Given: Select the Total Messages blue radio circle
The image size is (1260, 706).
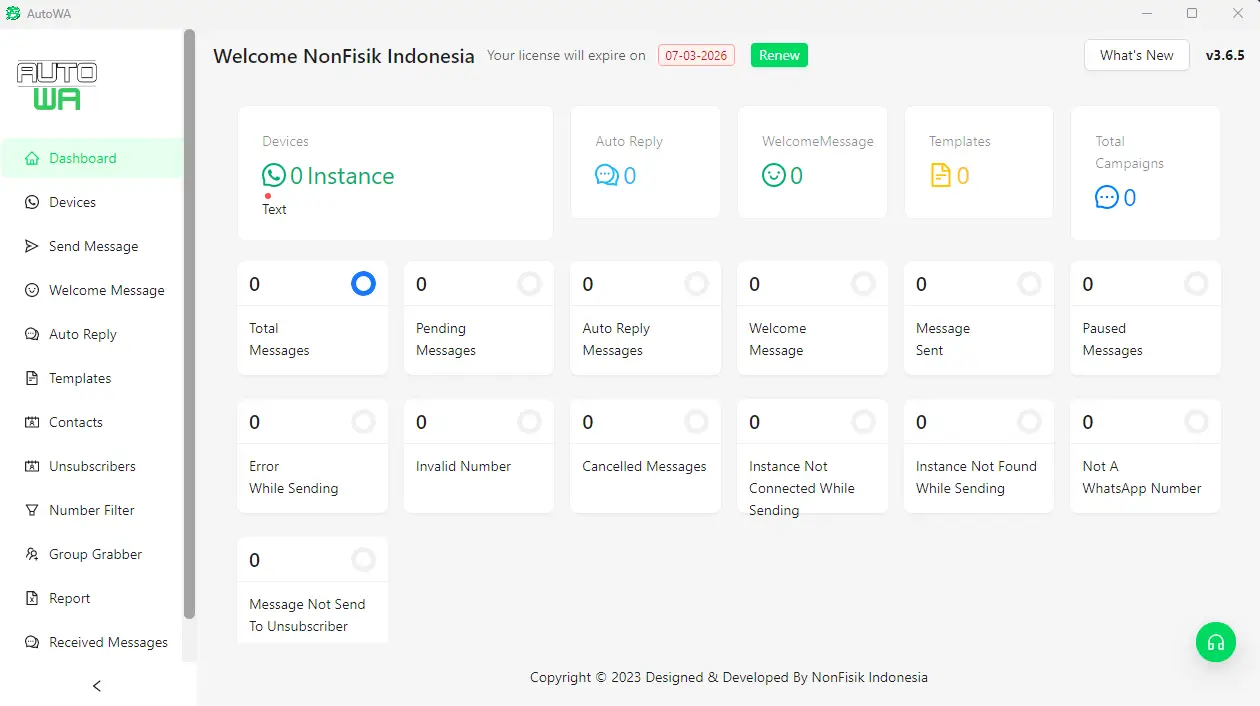Looking at the screenshot, I should point(363,284).
